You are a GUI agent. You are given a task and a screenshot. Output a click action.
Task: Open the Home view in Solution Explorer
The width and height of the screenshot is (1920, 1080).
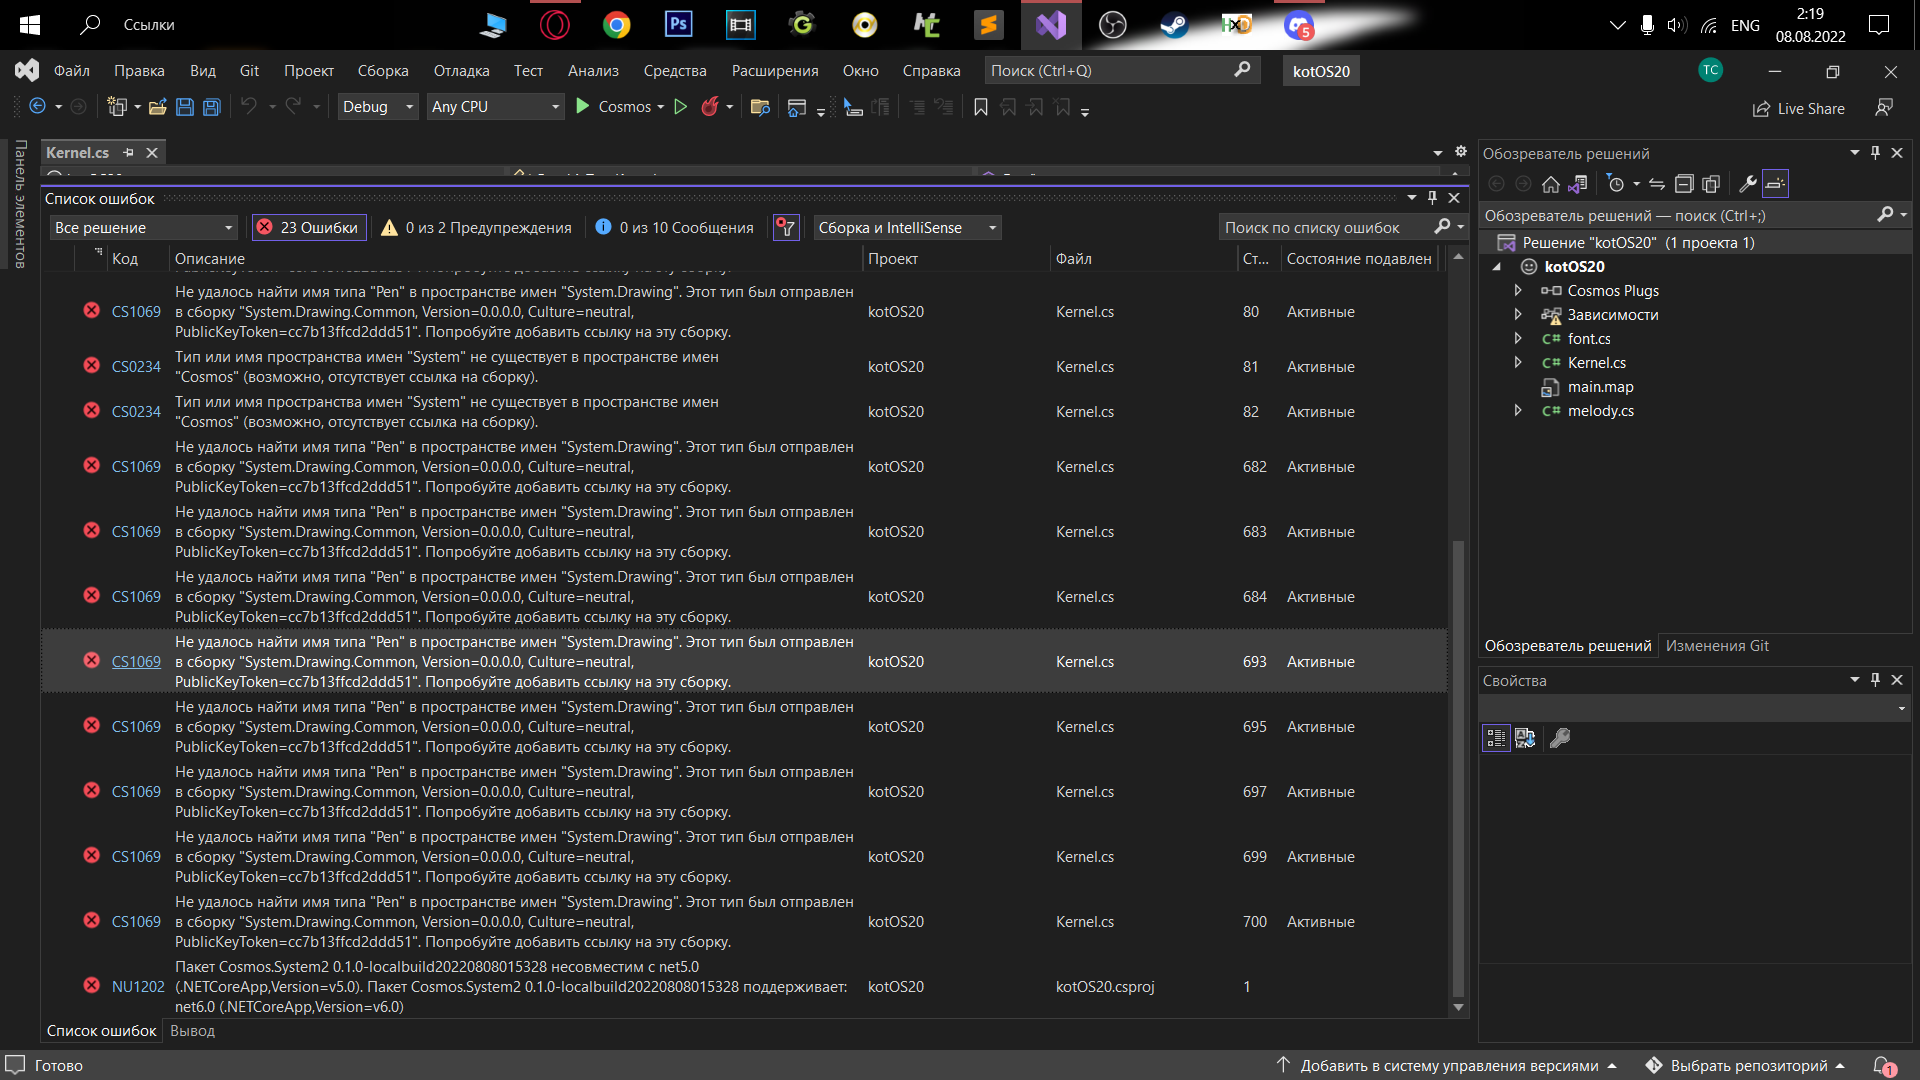click(x=1551, y=184)
